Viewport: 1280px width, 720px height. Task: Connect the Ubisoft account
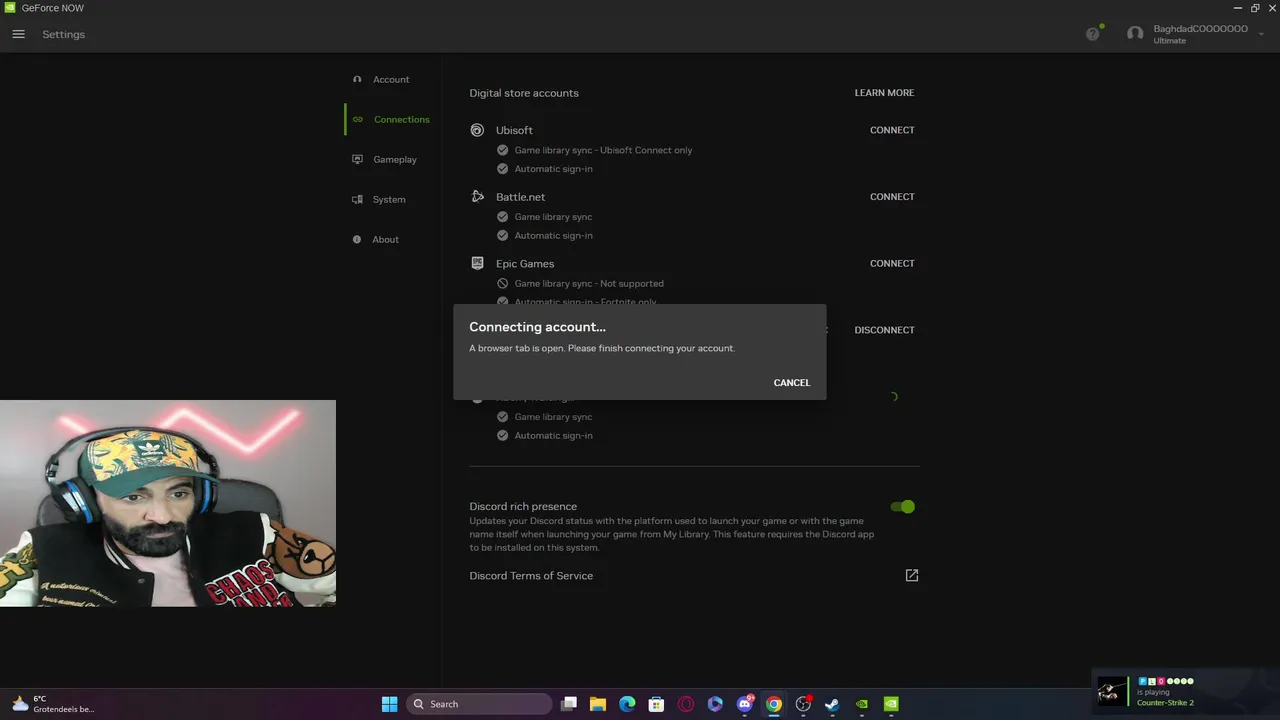click(892, 130)
